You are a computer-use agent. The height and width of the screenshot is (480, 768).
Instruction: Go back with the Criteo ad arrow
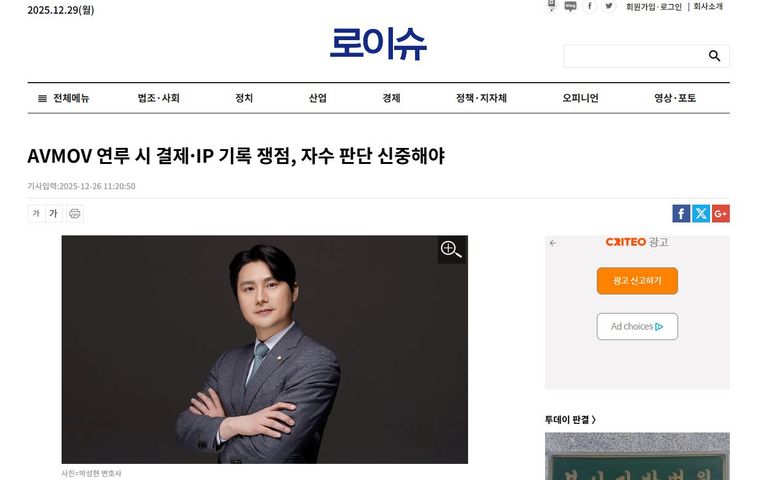point(552,243)
